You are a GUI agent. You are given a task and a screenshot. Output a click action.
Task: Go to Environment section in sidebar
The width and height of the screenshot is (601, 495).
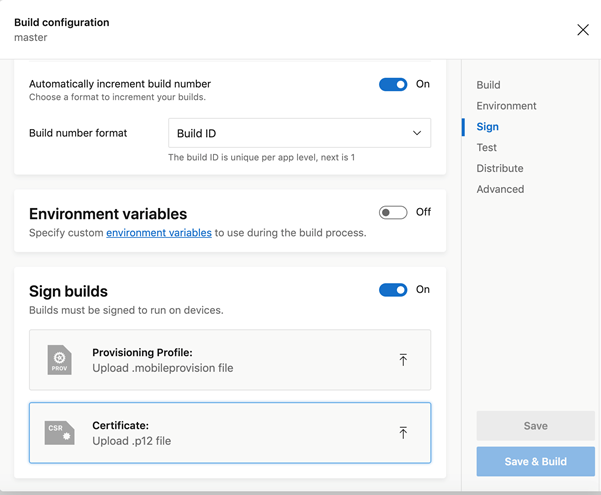point(506,106)
